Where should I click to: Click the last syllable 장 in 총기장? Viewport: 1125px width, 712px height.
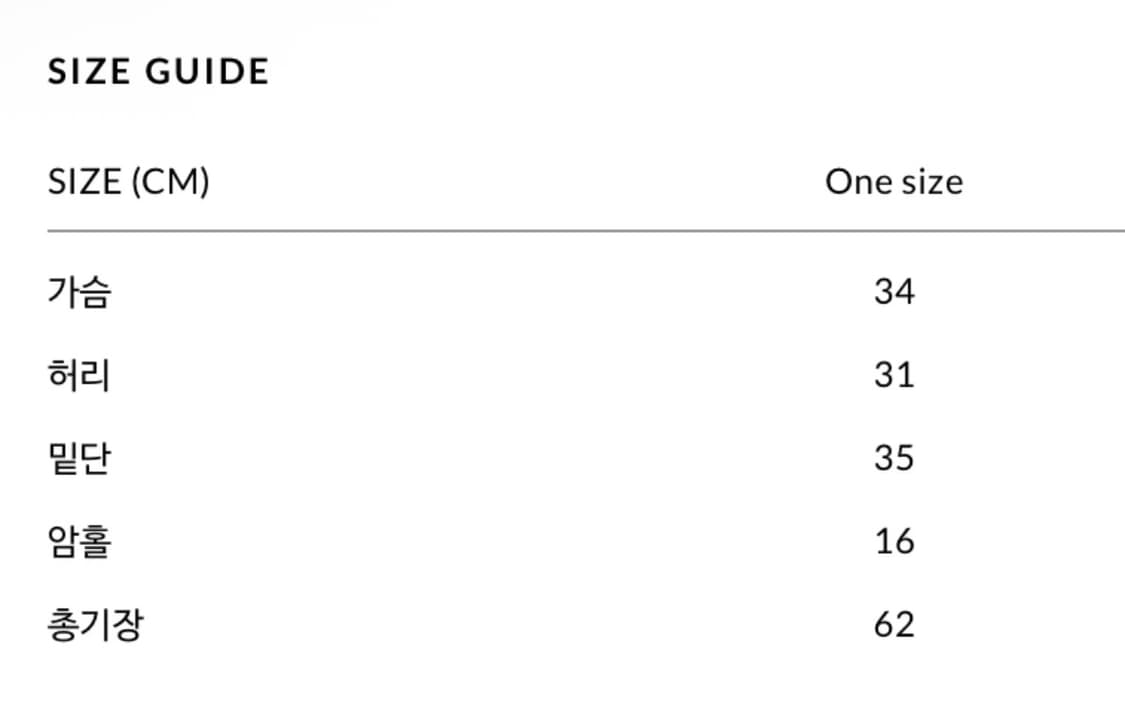pyautogui.click(x=127, y=625)
